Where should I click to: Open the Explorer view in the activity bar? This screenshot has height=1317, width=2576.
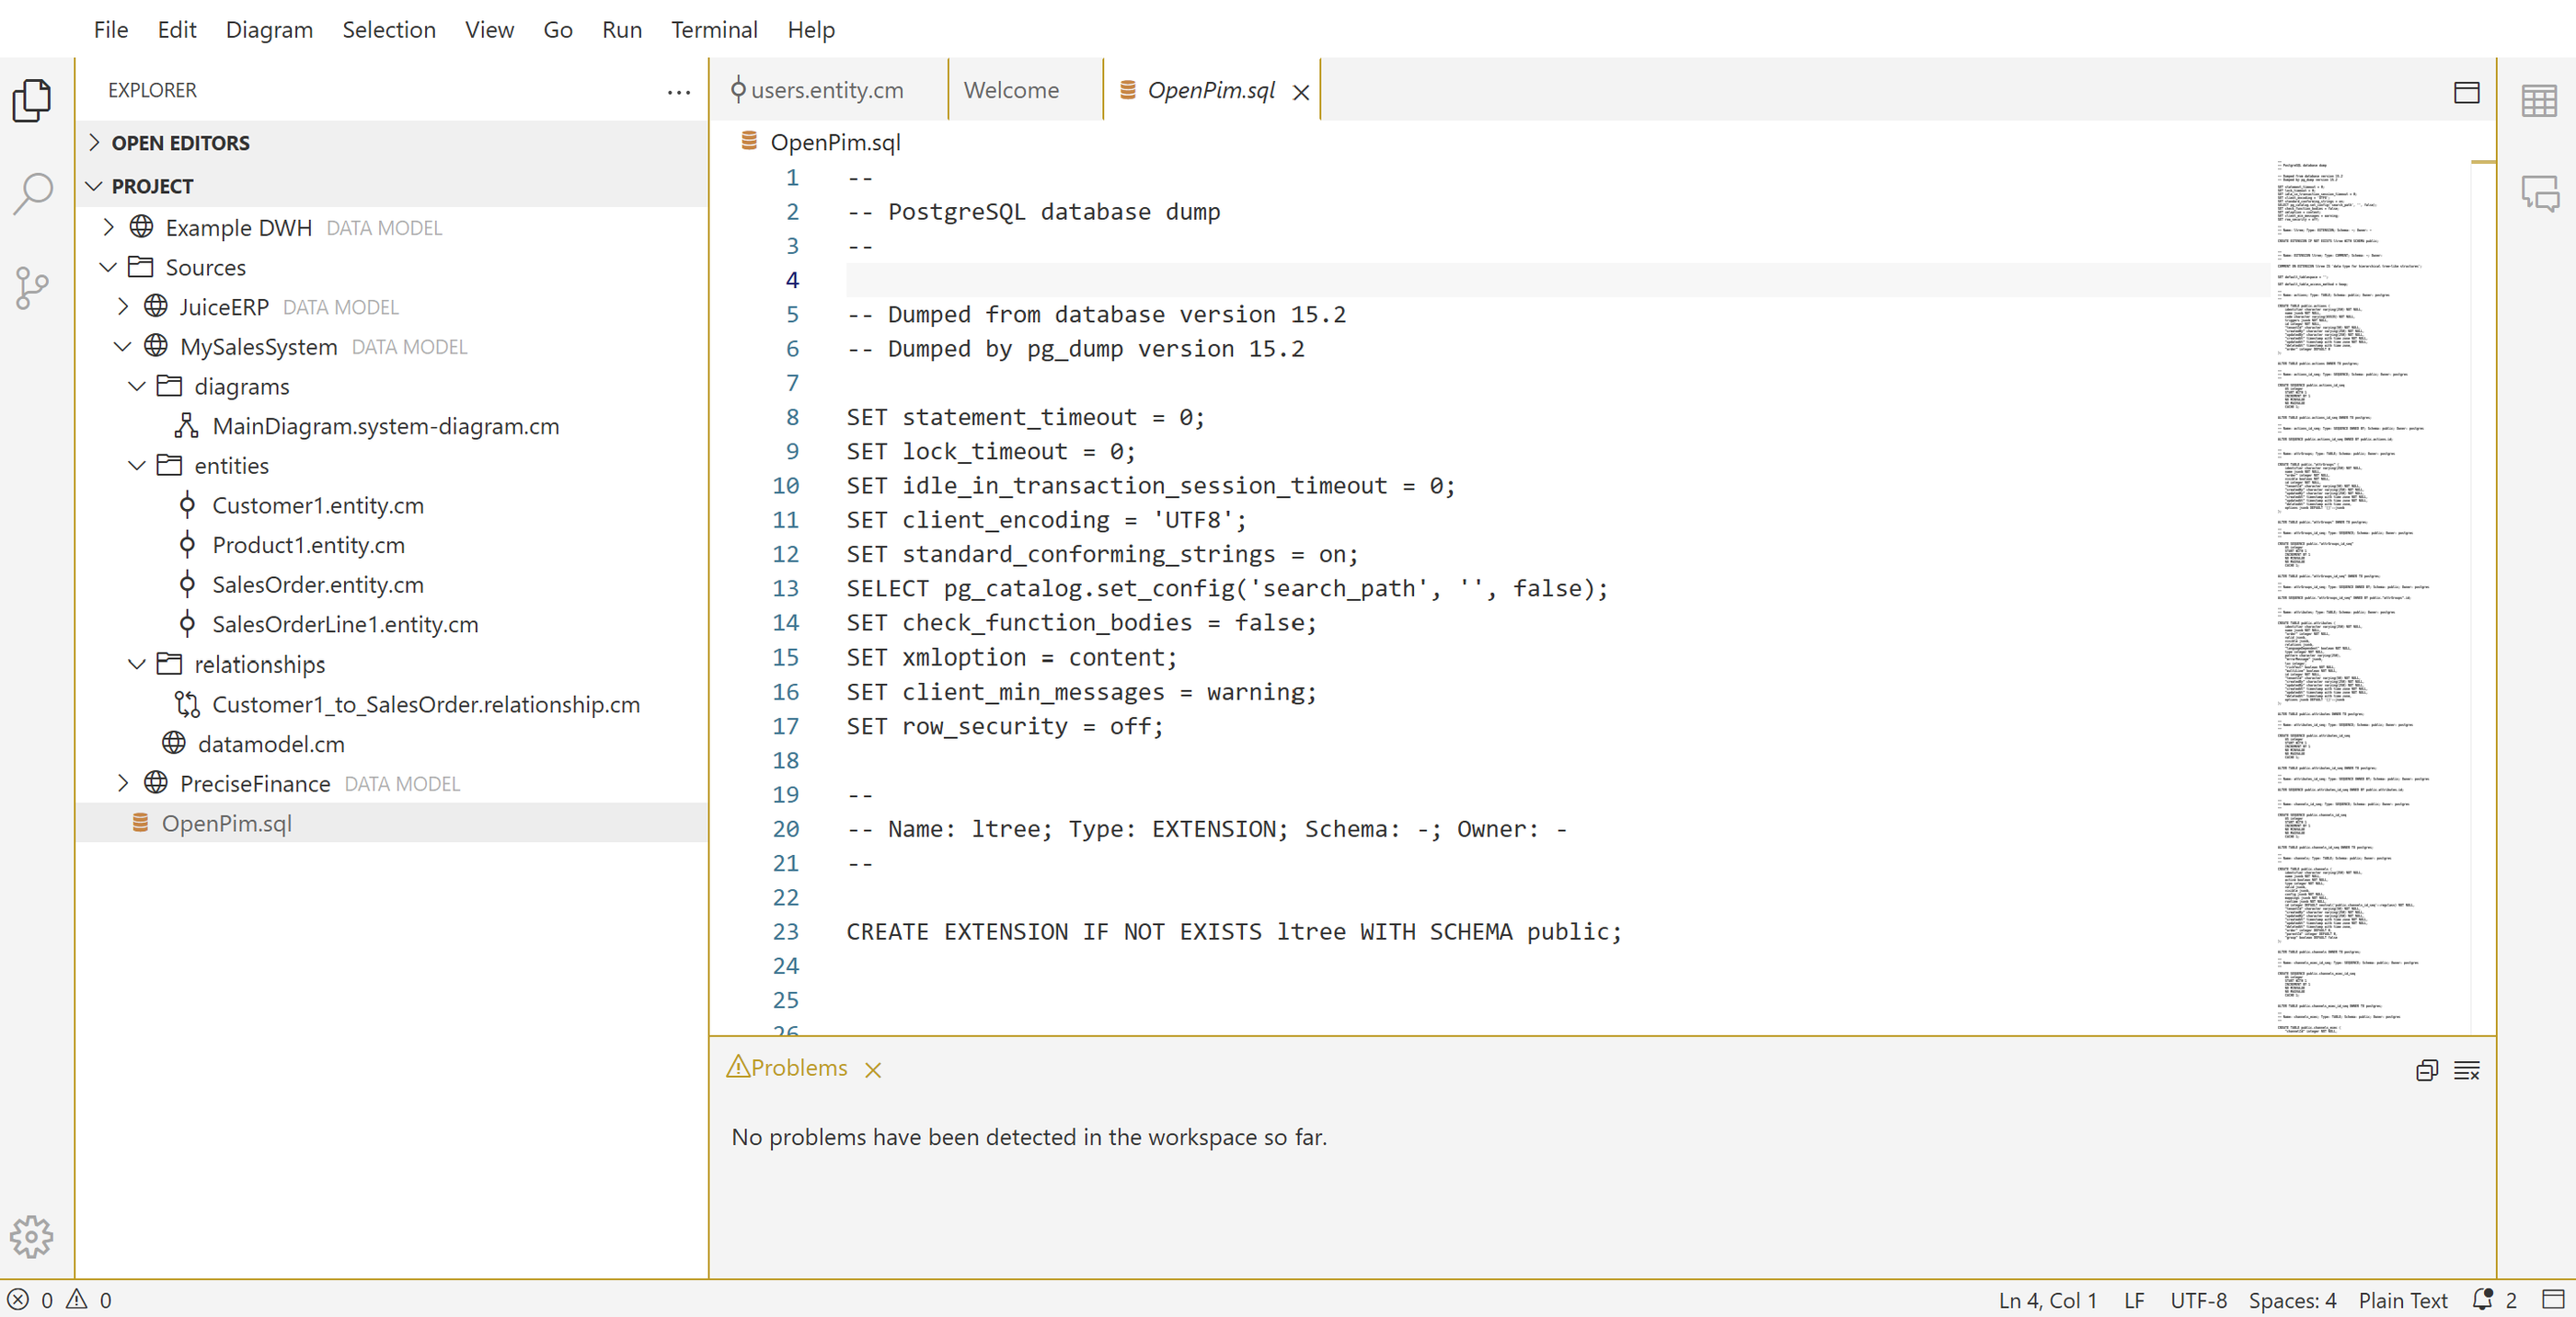click(x=32, y=100)
